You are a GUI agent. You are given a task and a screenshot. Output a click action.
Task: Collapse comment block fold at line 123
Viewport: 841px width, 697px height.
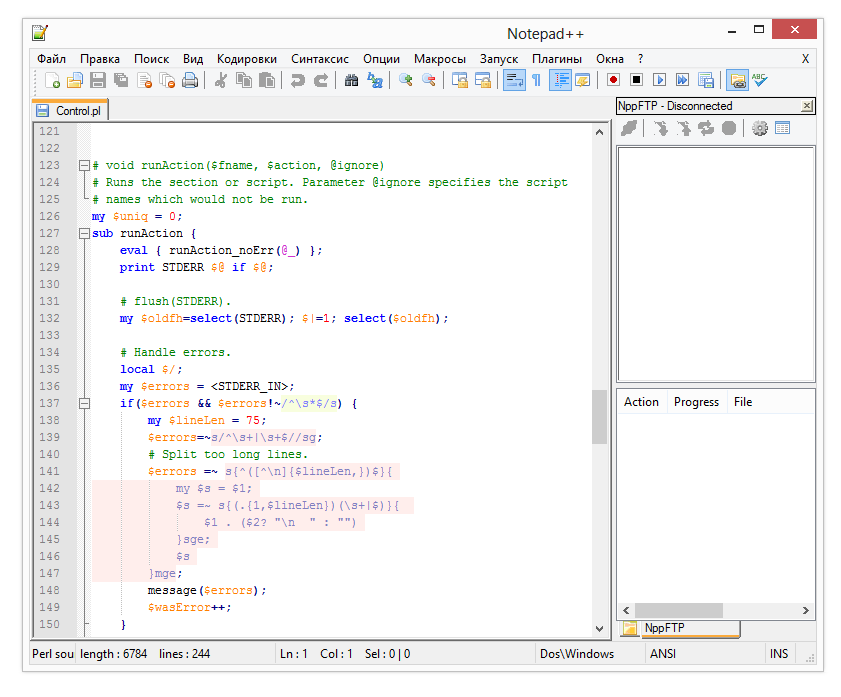[84, 165]
